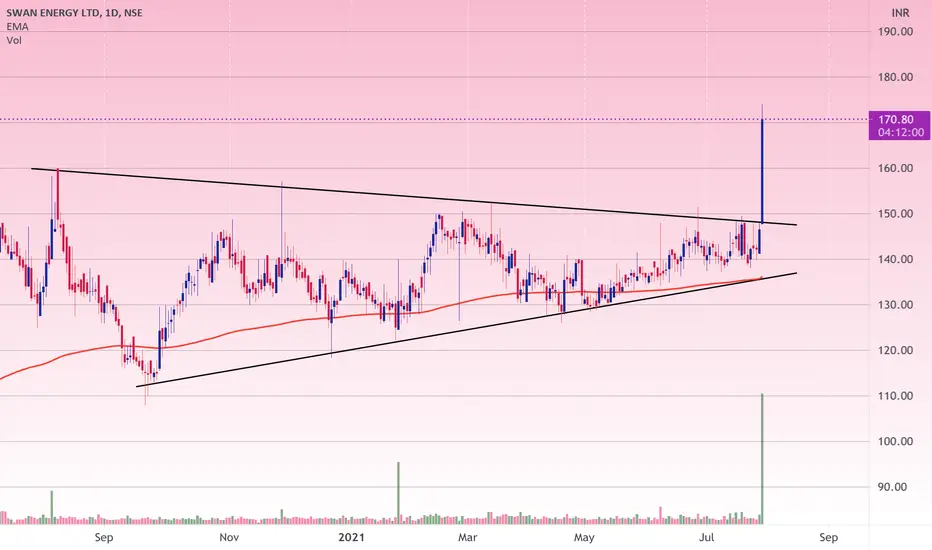Click the 110.00 price axis label
The width and height of the screenshot is (932, 550).
click(x=896, y=396)
